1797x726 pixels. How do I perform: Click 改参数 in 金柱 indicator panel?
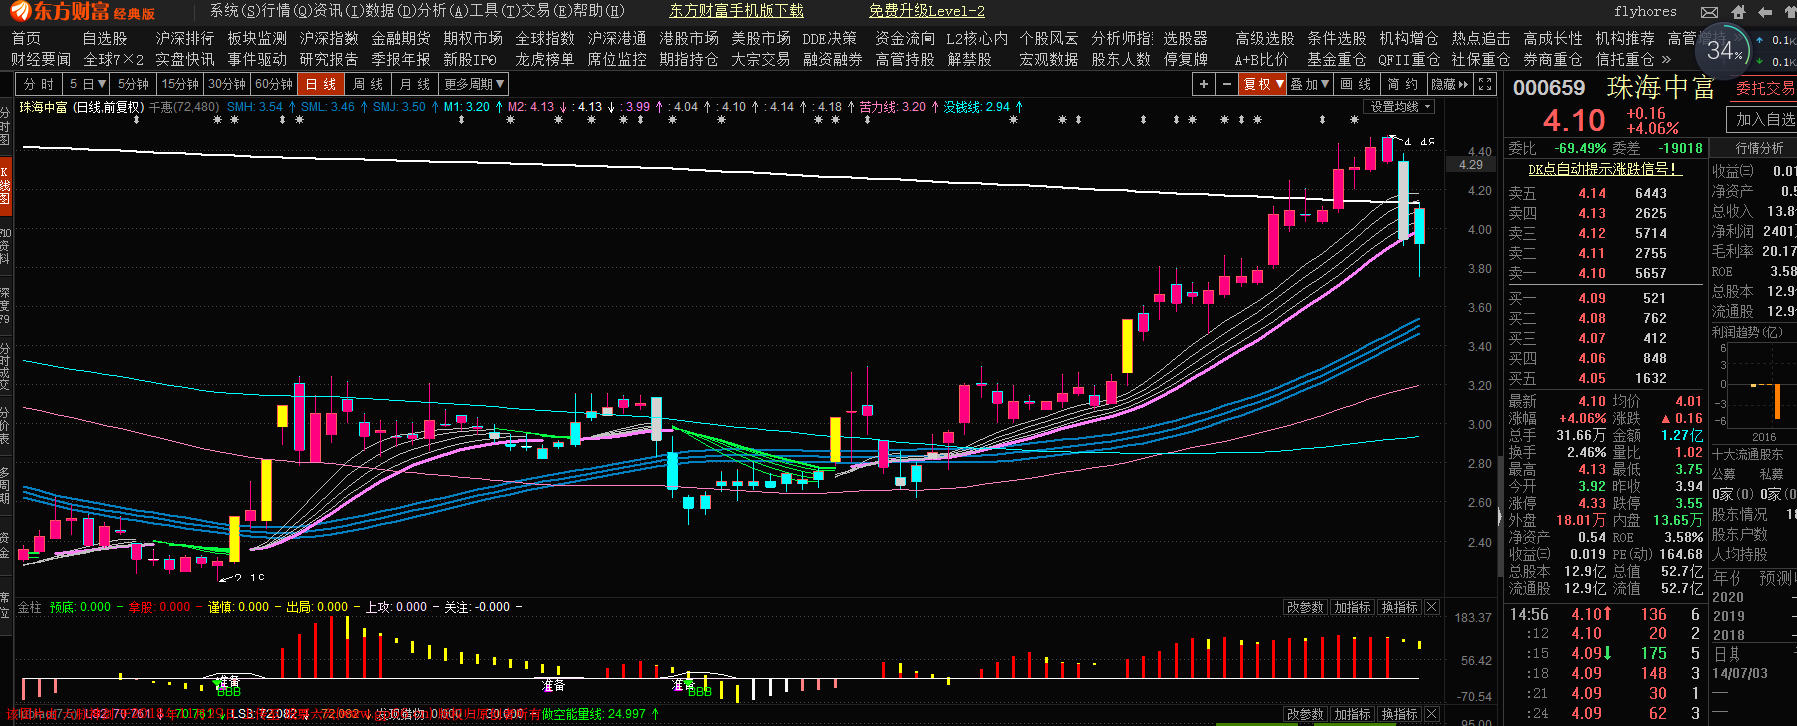click(1305, 607)
